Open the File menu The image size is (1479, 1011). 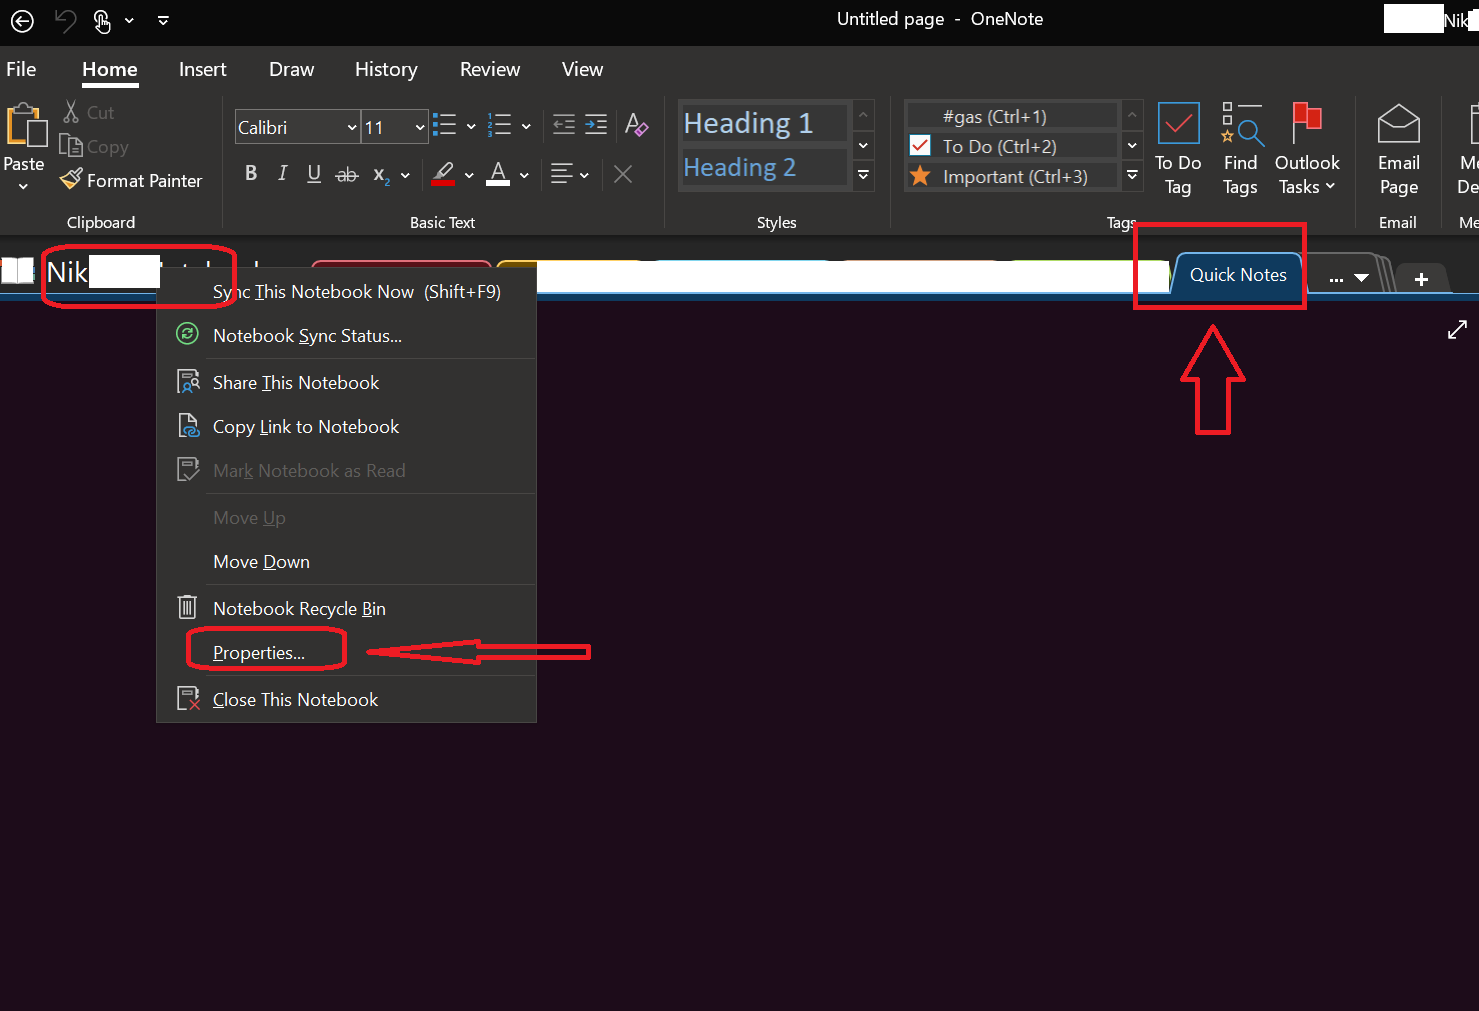tap(21, 69)
